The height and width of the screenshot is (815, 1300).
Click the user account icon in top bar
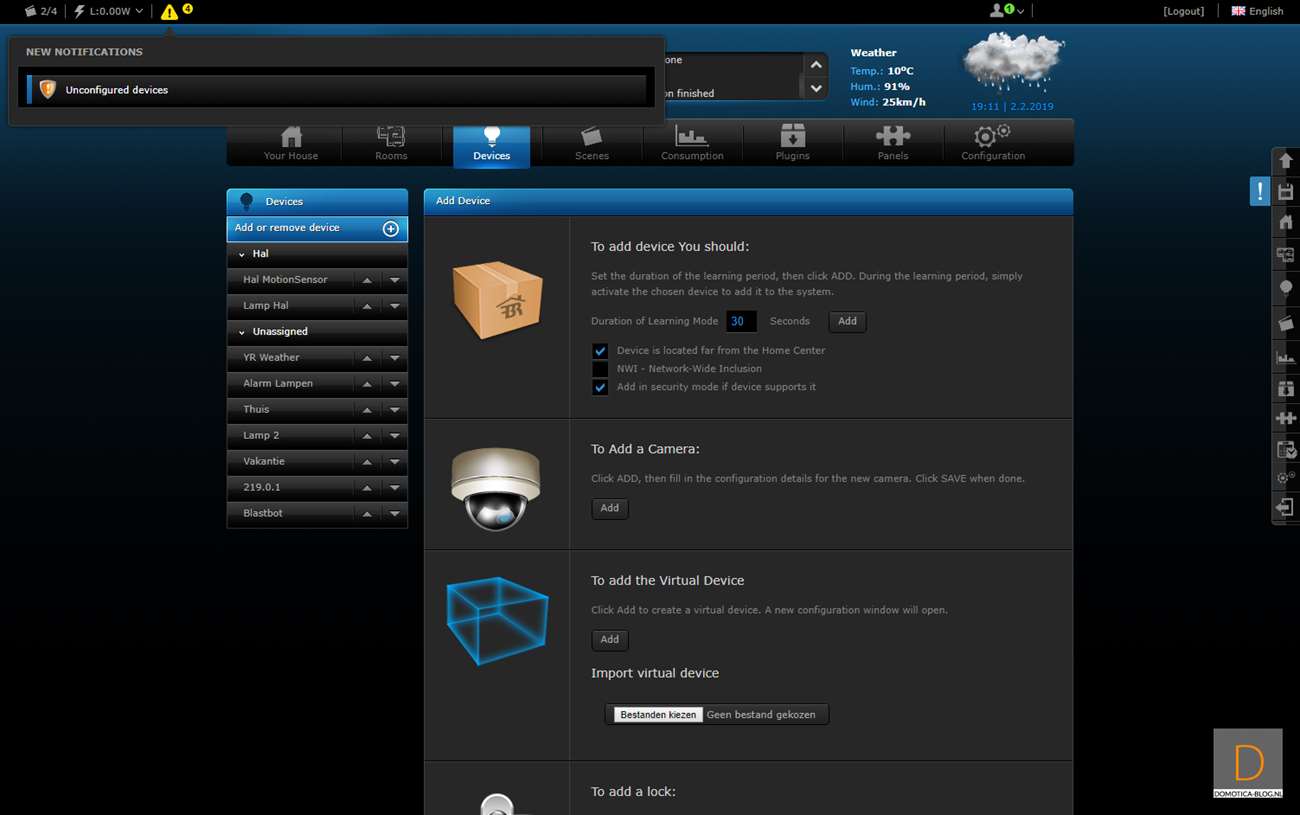point(997,11)
